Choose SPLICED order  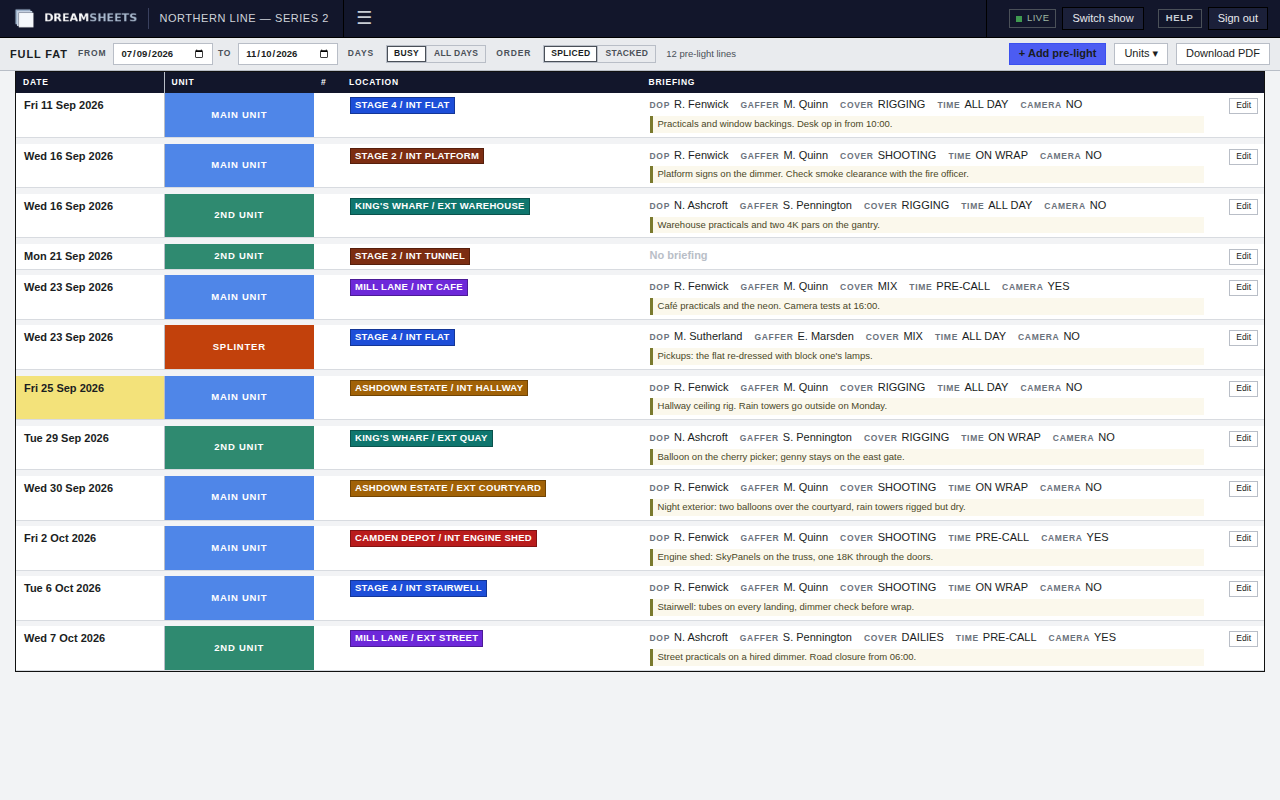(x=570, y=54)
